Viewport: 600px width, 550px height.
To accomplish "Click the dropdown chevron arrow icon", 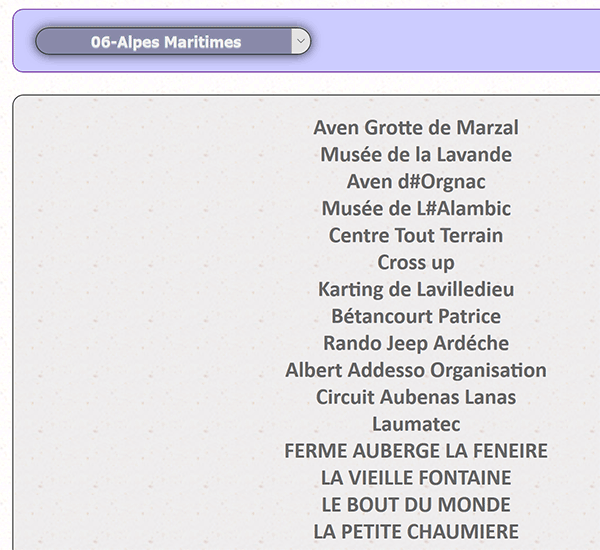I will tap(301, 41).
